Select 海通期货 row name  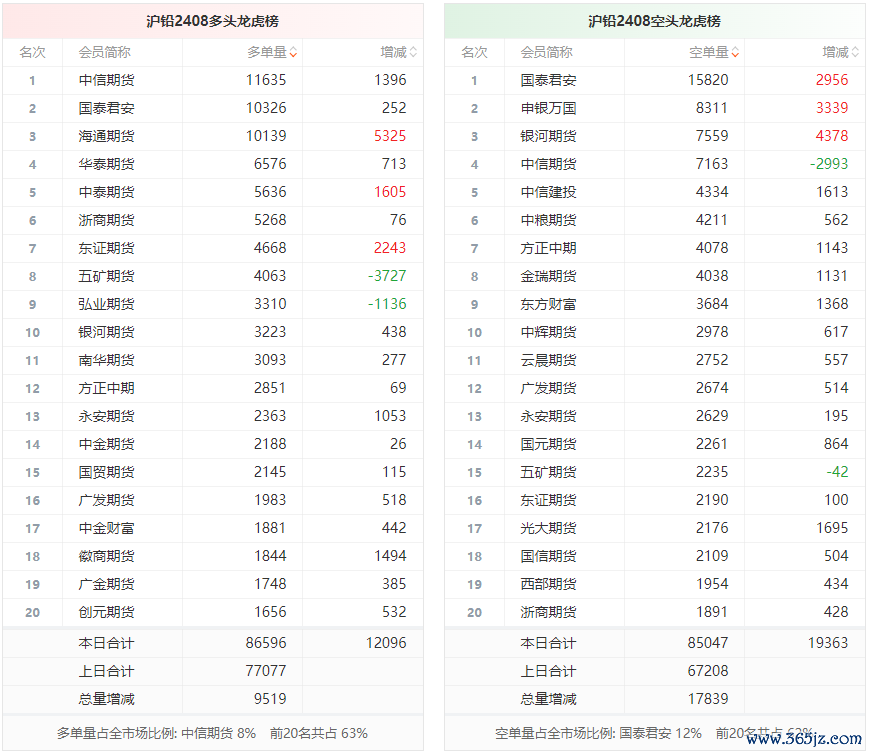[106, 136]
